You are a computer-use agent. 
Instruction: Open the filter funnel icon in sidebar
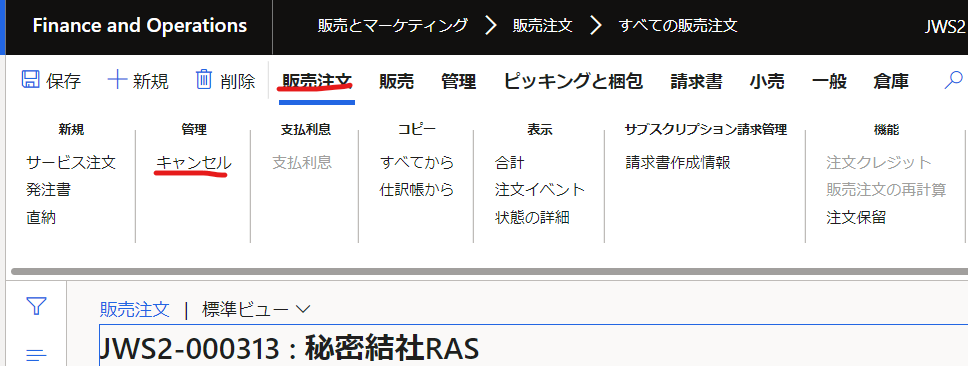pos(36,306)
